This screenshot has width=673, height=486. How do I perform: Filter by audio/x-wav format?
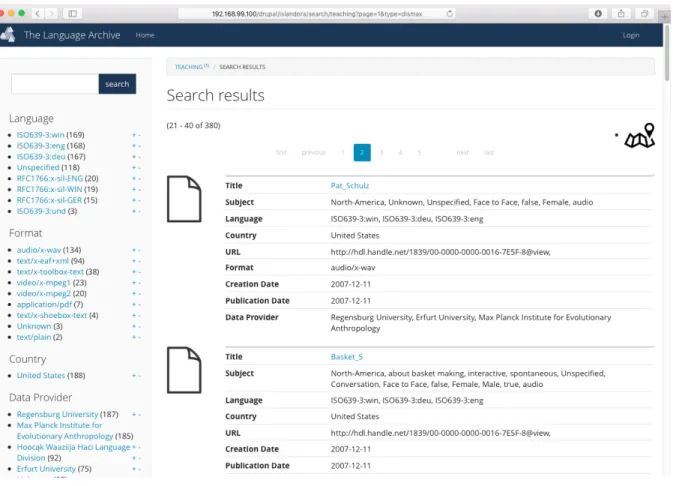coord(39,250)
